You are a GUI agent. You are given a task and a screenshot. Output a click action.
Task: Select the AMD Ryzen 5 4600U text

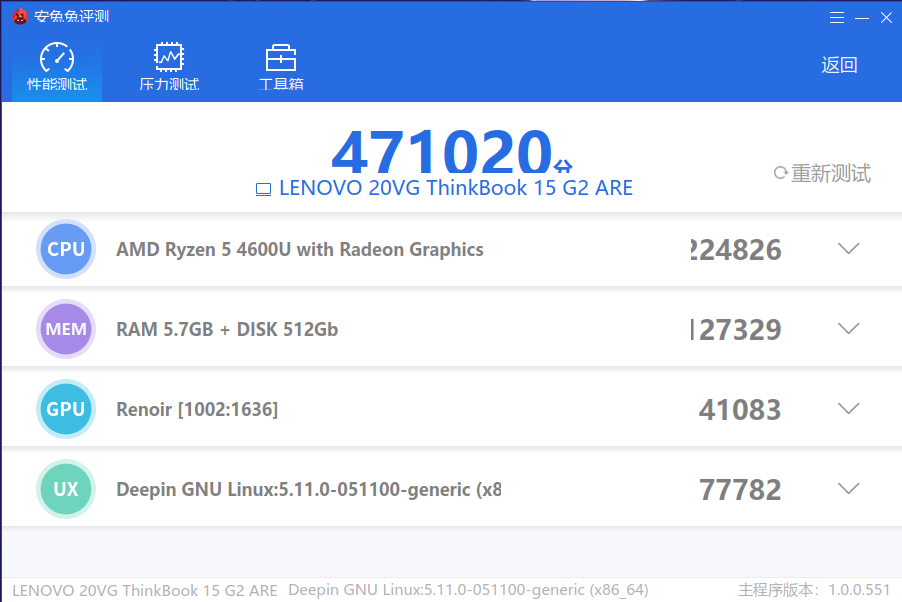point(300,250)
